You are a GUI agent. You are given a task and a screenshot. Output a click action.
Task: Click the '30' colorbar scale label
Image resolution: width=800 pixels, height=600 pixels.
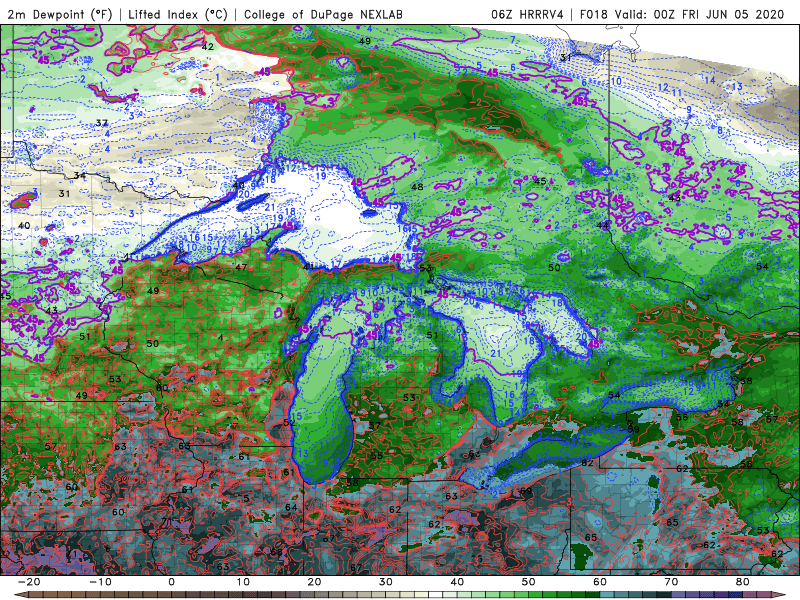386,582
